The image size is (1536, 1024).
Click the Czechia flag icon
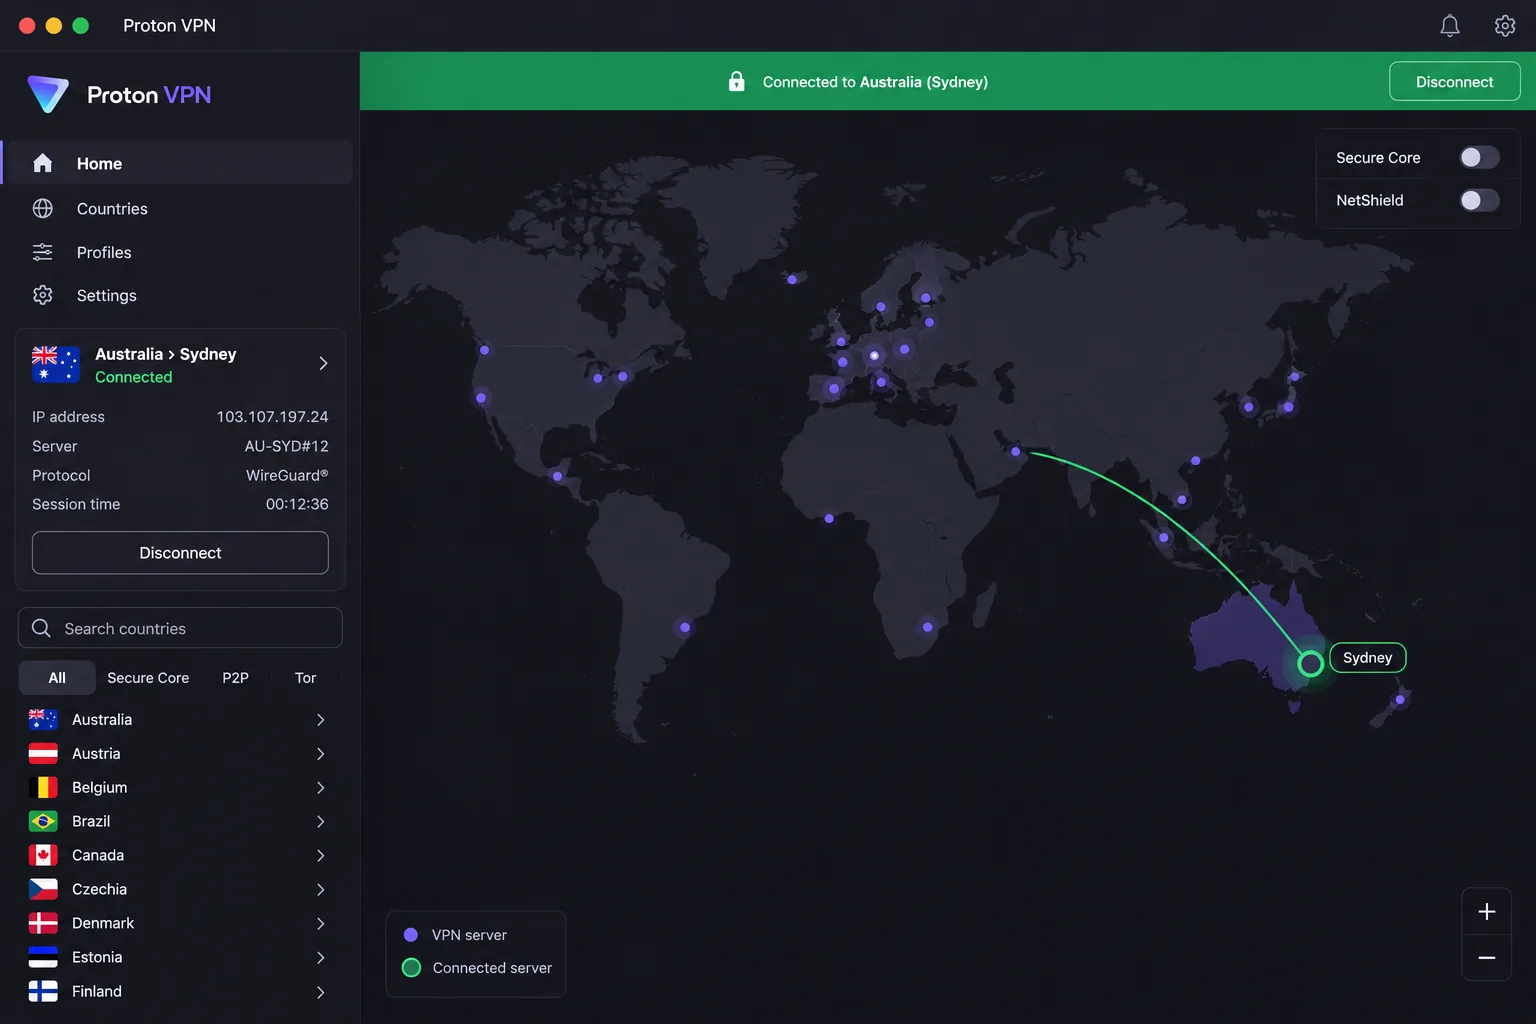point(43,890)
